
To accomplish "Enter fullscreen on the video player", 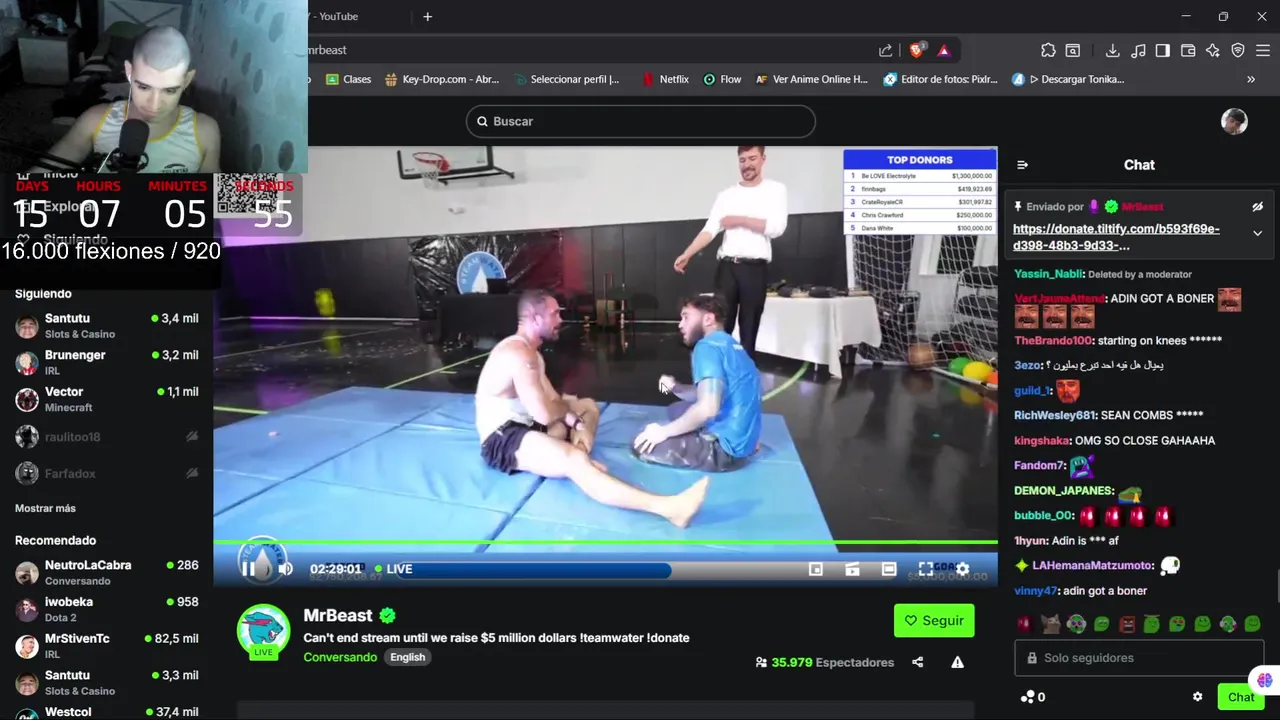I will coord(926,569).
